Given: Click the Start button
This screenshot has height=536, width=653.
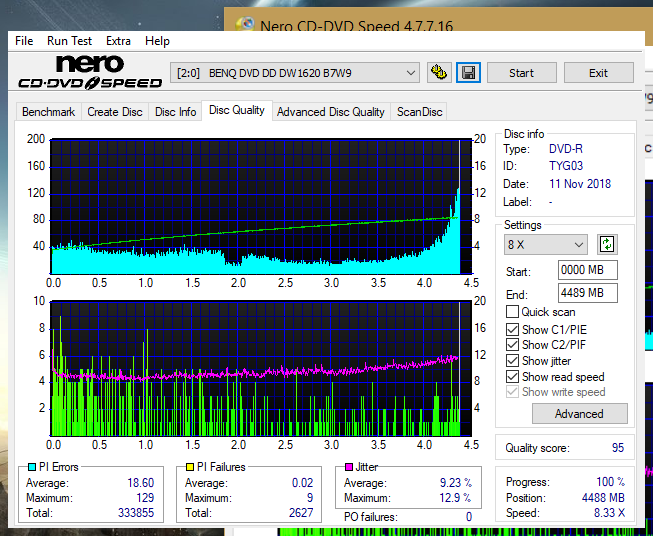Looking at the screenshot, I should [521, 73].
